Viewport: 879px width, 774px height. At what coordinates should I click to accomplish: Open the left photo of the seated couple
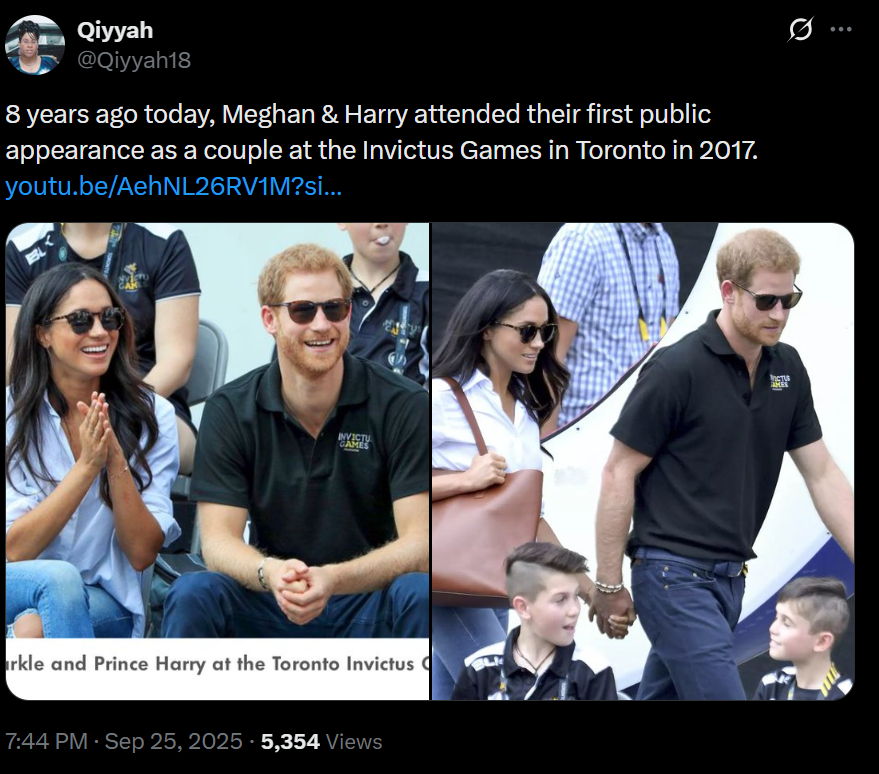coord(218,461)
